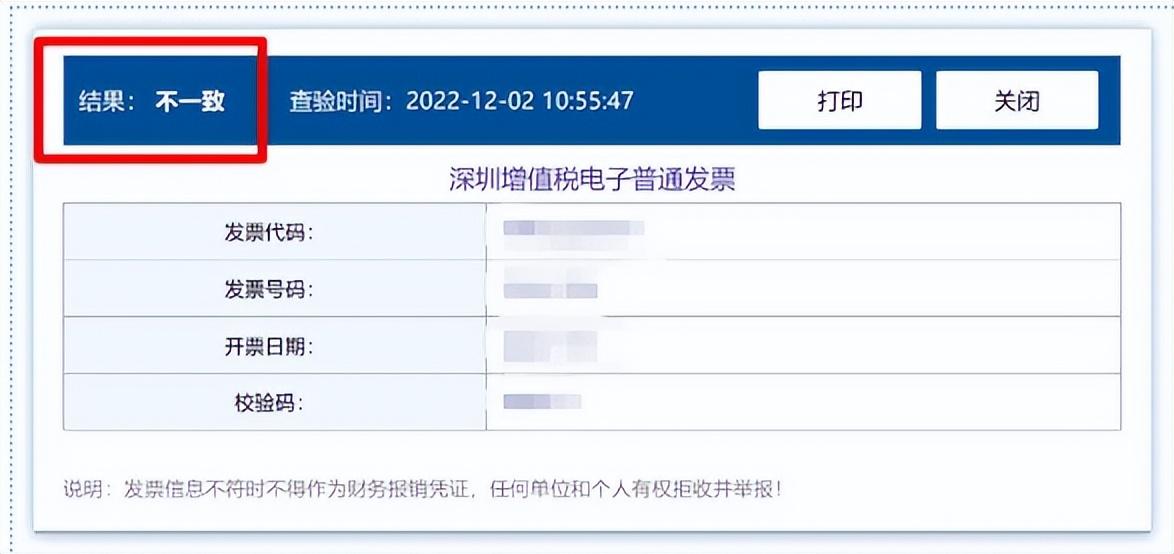Click the 深圳增值税电子普通发票 title
Viewport: 1174px width, 554px height.
point(592,180)
